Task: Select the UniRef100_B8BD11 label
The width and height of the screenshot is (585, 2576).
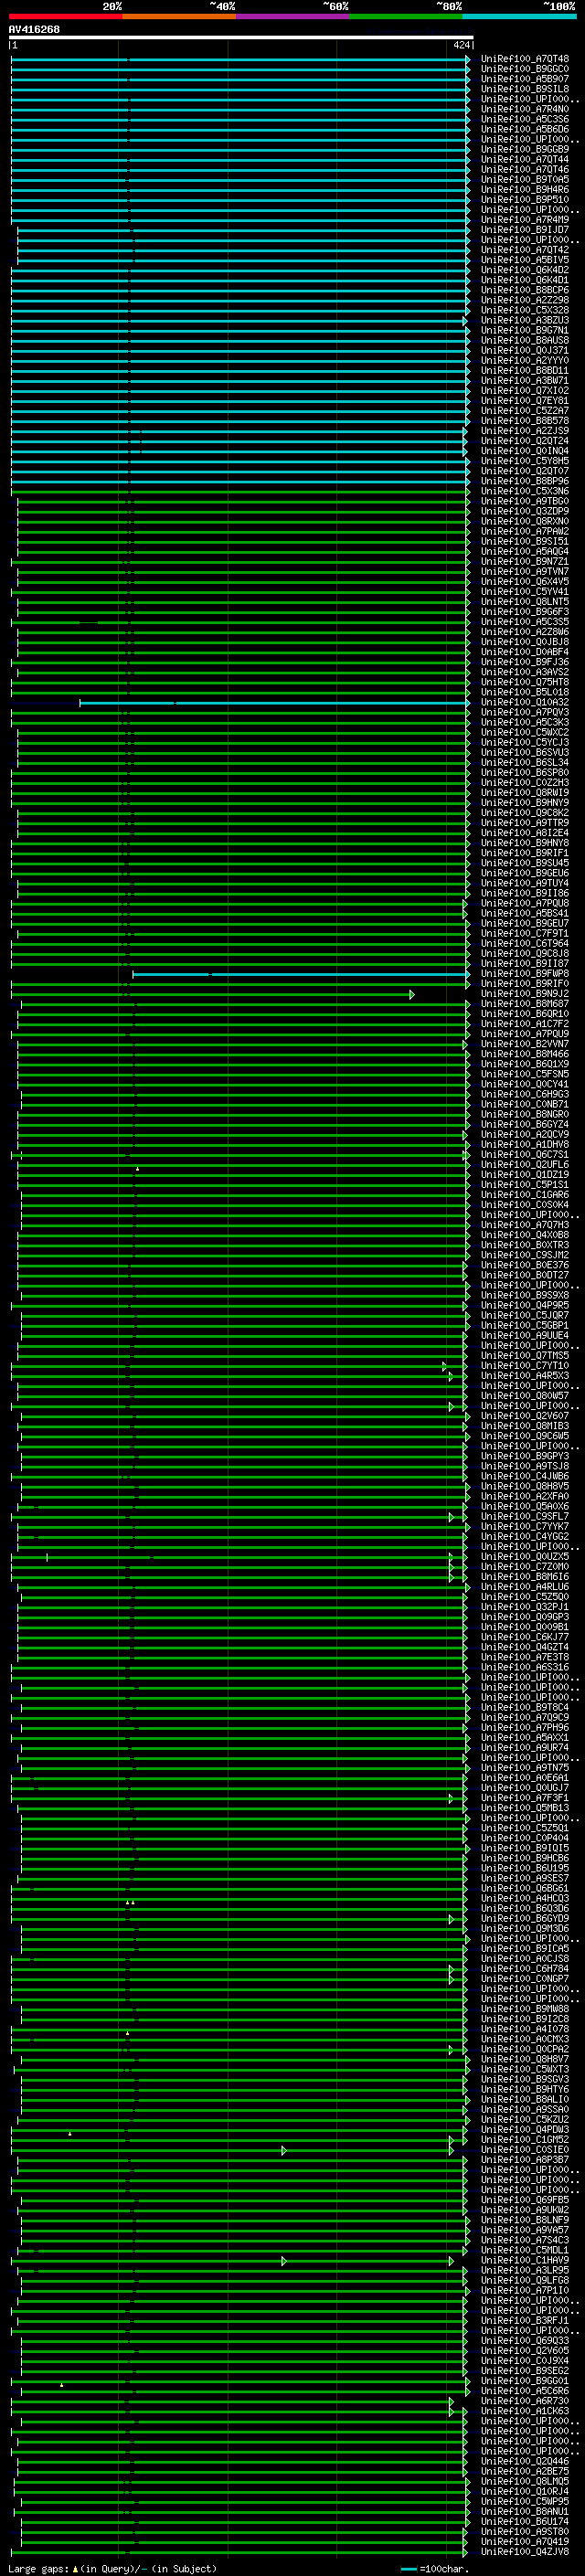Action: point(525,371)
